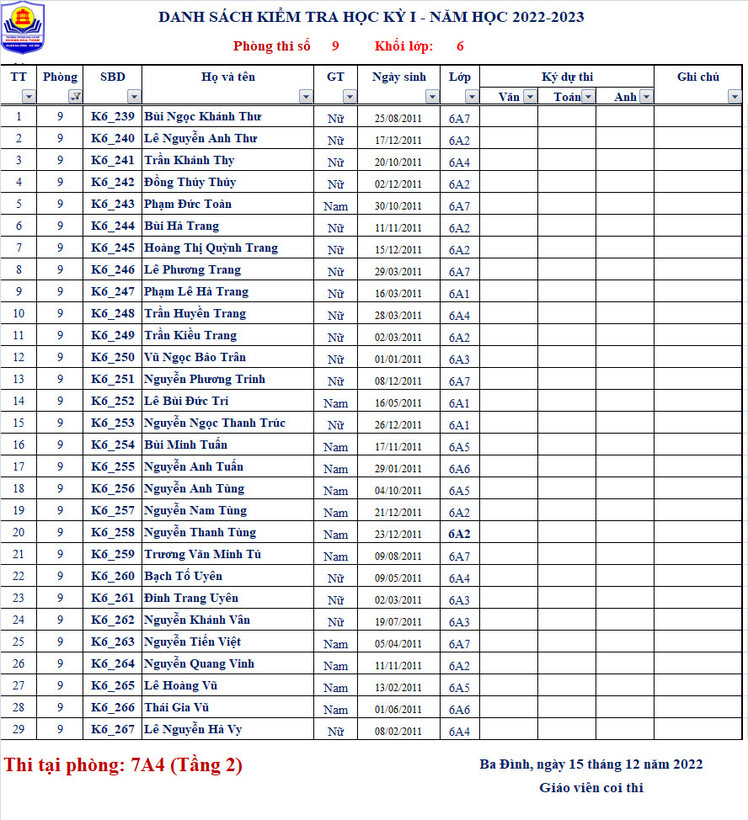Image resolution: width=748 pixels, height=820 pixels.
Task: Open the Văn column filter dropdown
Action: 530,96
